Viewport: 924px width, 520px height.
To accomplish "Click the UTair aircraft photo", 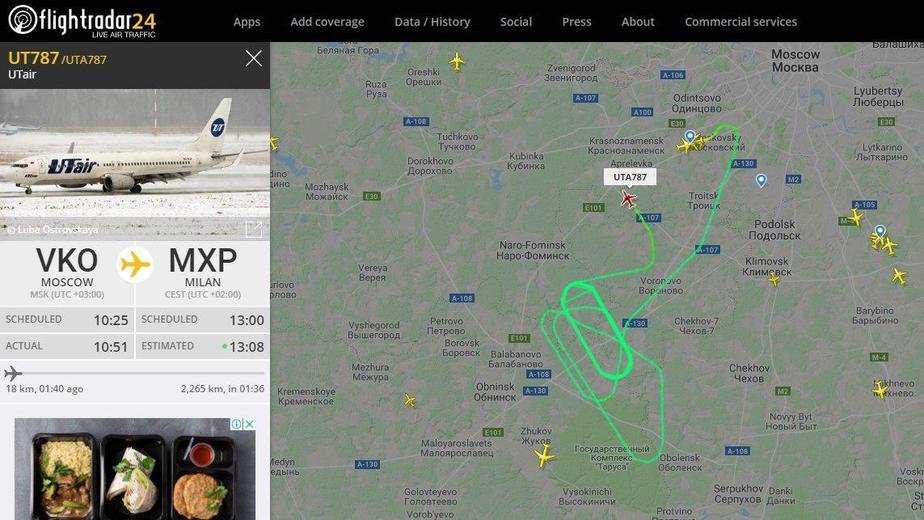I will coord(135,164).
